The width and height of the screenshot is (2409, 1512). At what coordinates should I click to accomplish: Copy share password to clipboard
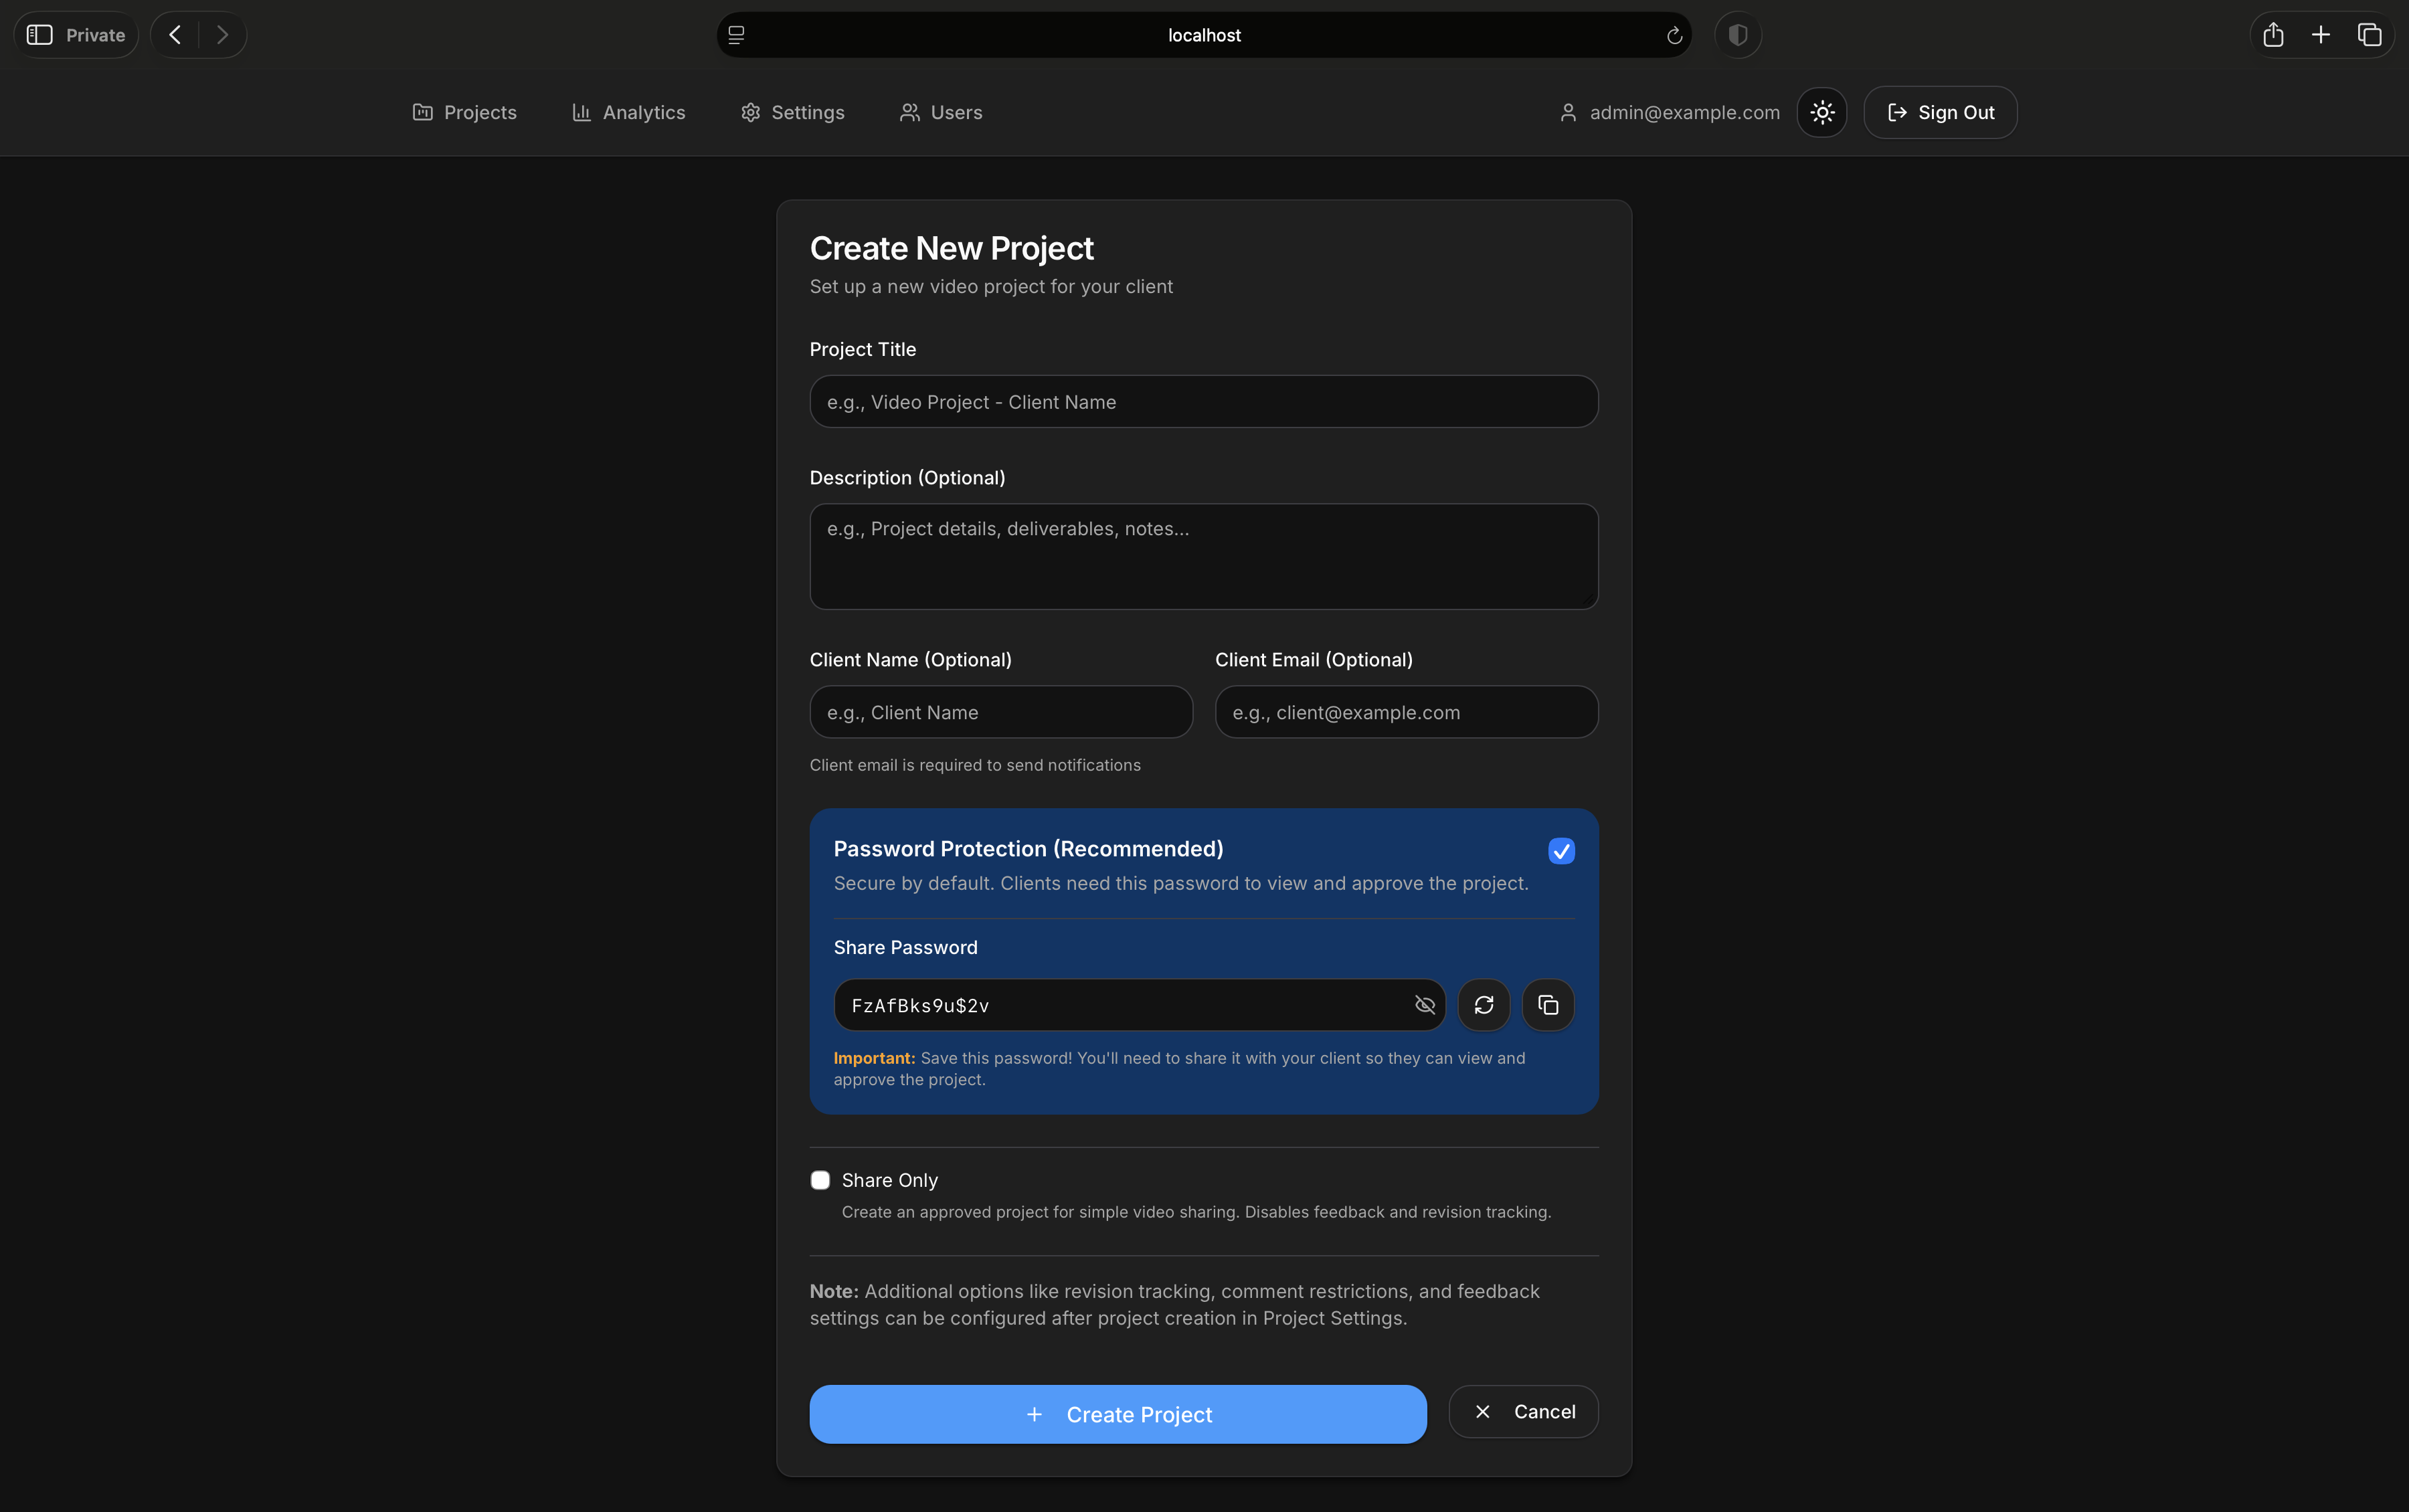pos(1547,1005)
